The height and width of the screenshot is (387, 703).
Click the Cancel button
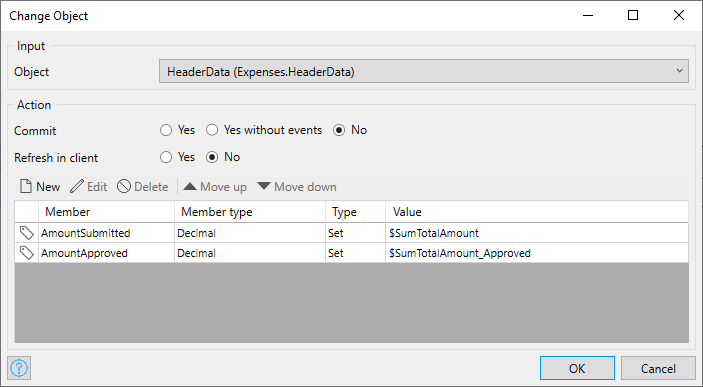tap(658, 368)
